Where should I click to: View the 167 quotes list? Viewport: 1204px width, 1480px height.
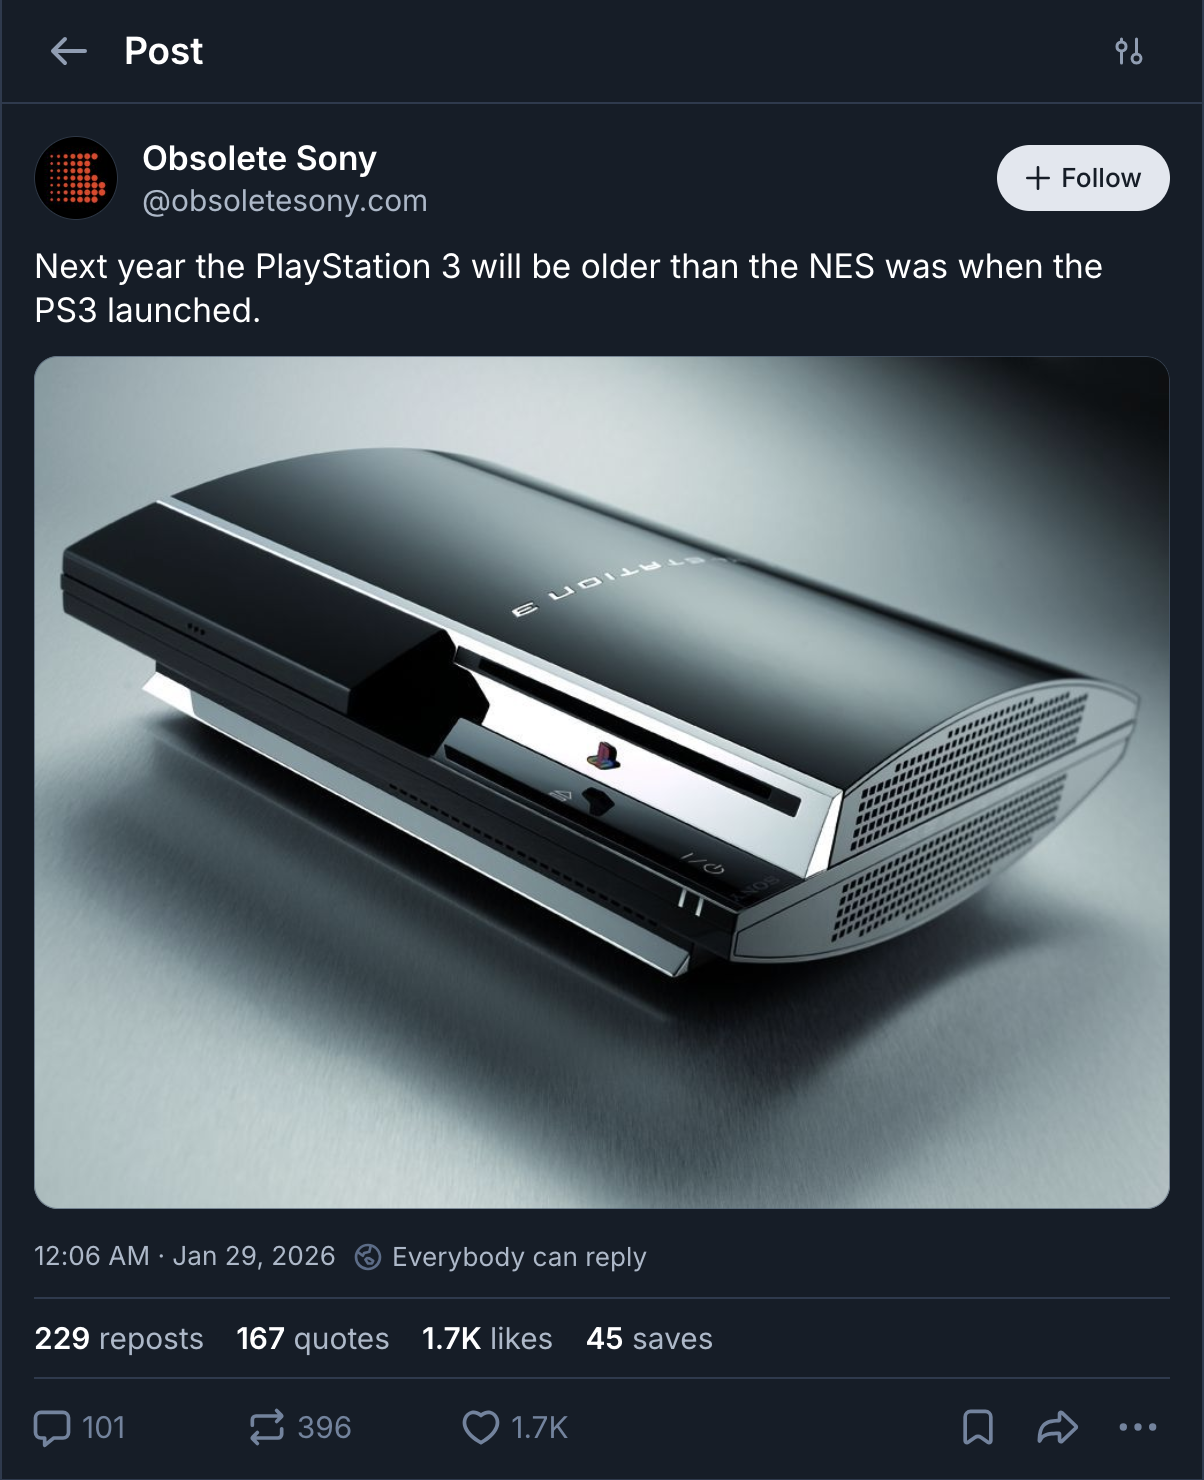[313, 1338]
